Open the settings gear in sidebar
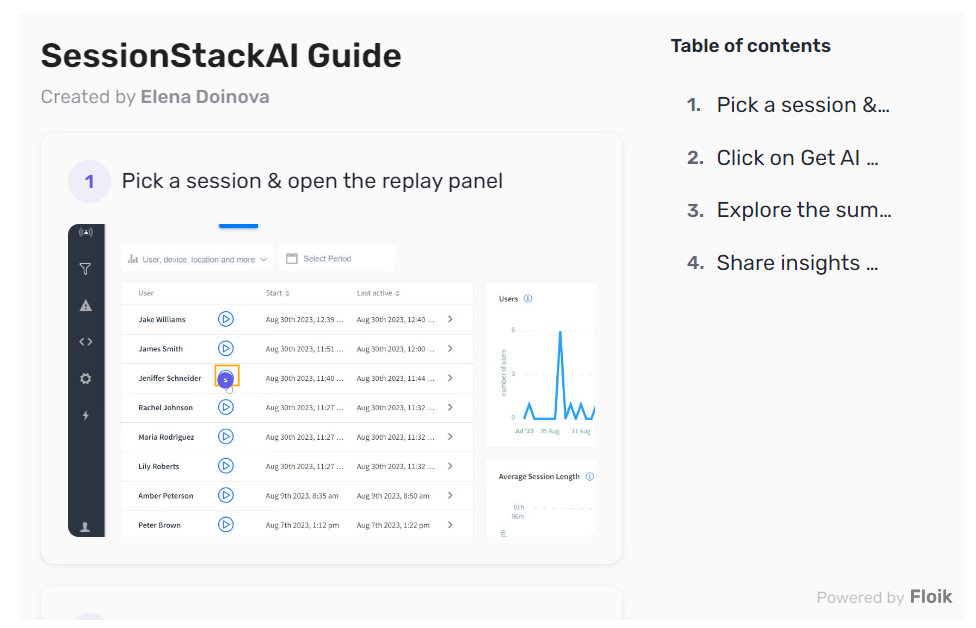This screenshot has height=628, width=976. [85, 379]
